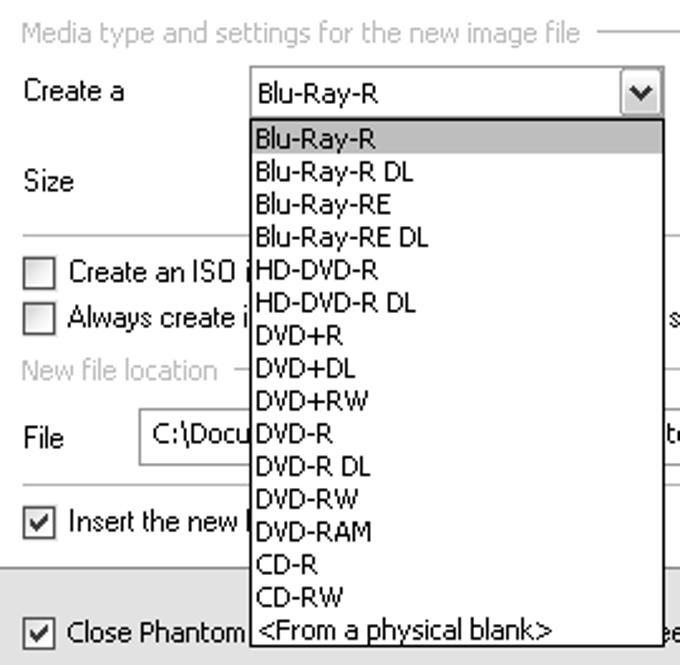
Task: Collapse the Create a dropdown arrow
Action: pos(641,92)
